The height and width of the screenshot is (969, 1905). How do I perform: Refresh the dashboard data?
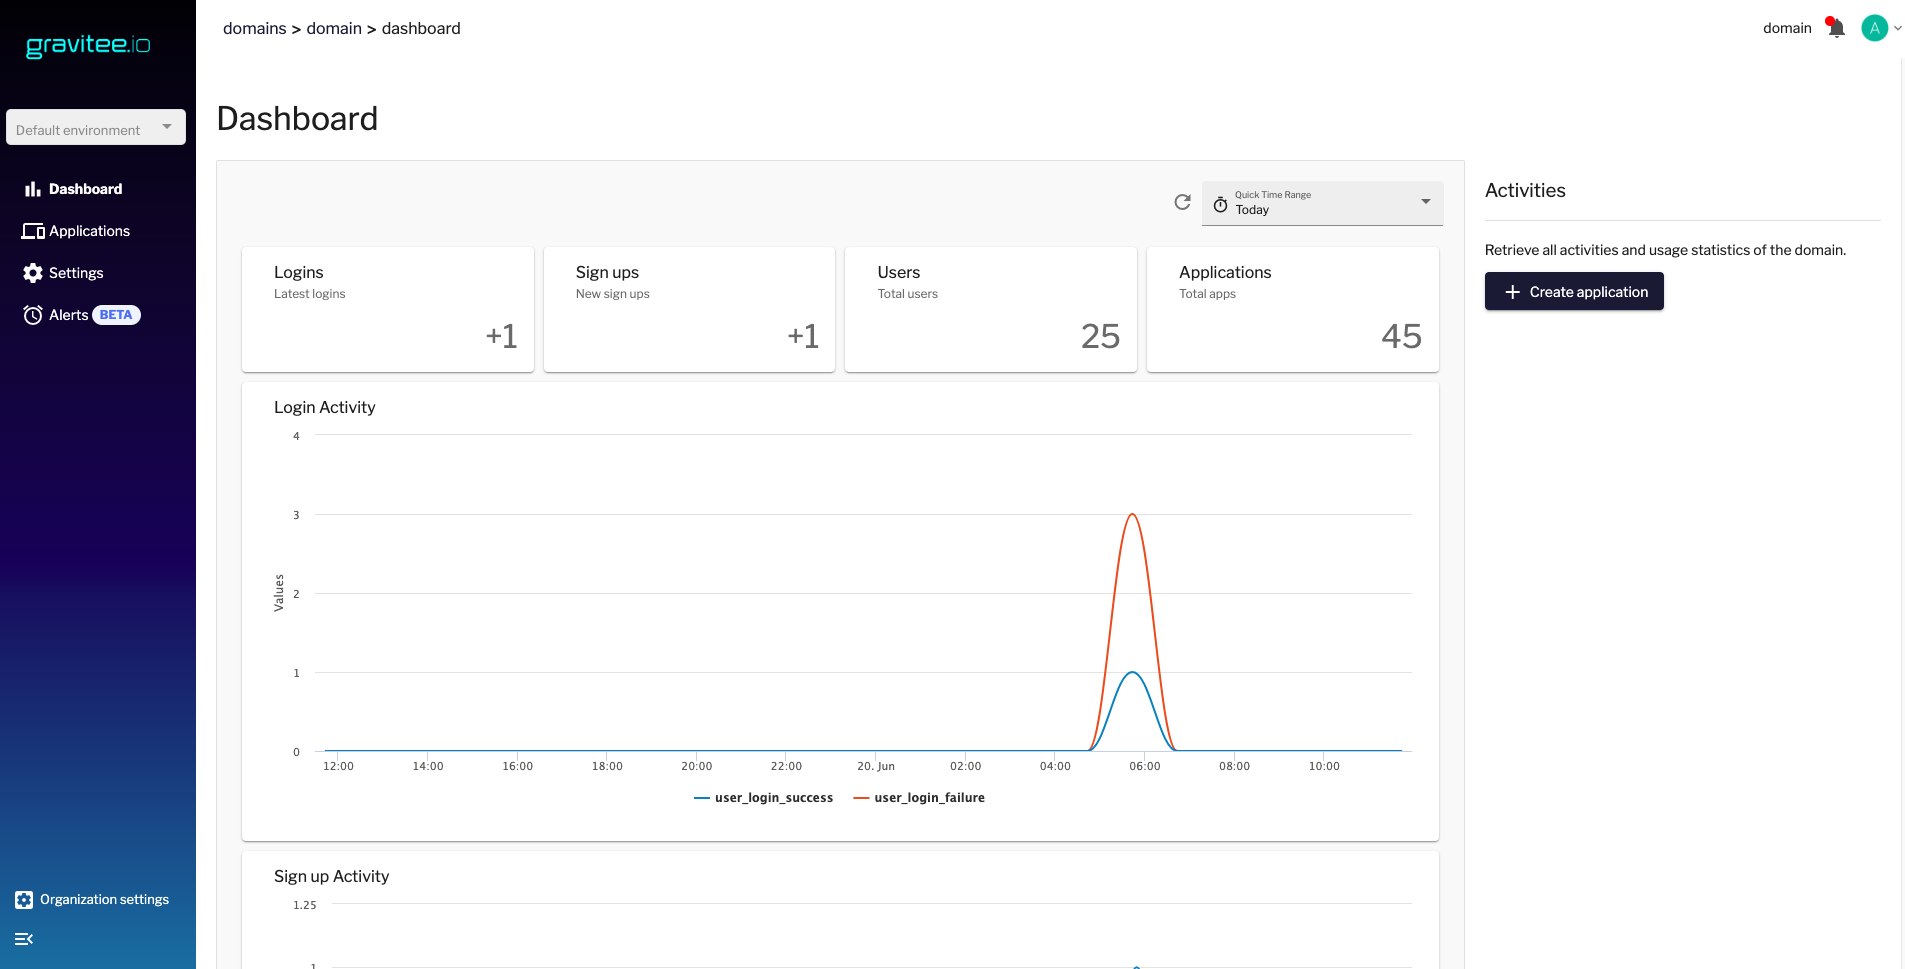point(1182,202)
